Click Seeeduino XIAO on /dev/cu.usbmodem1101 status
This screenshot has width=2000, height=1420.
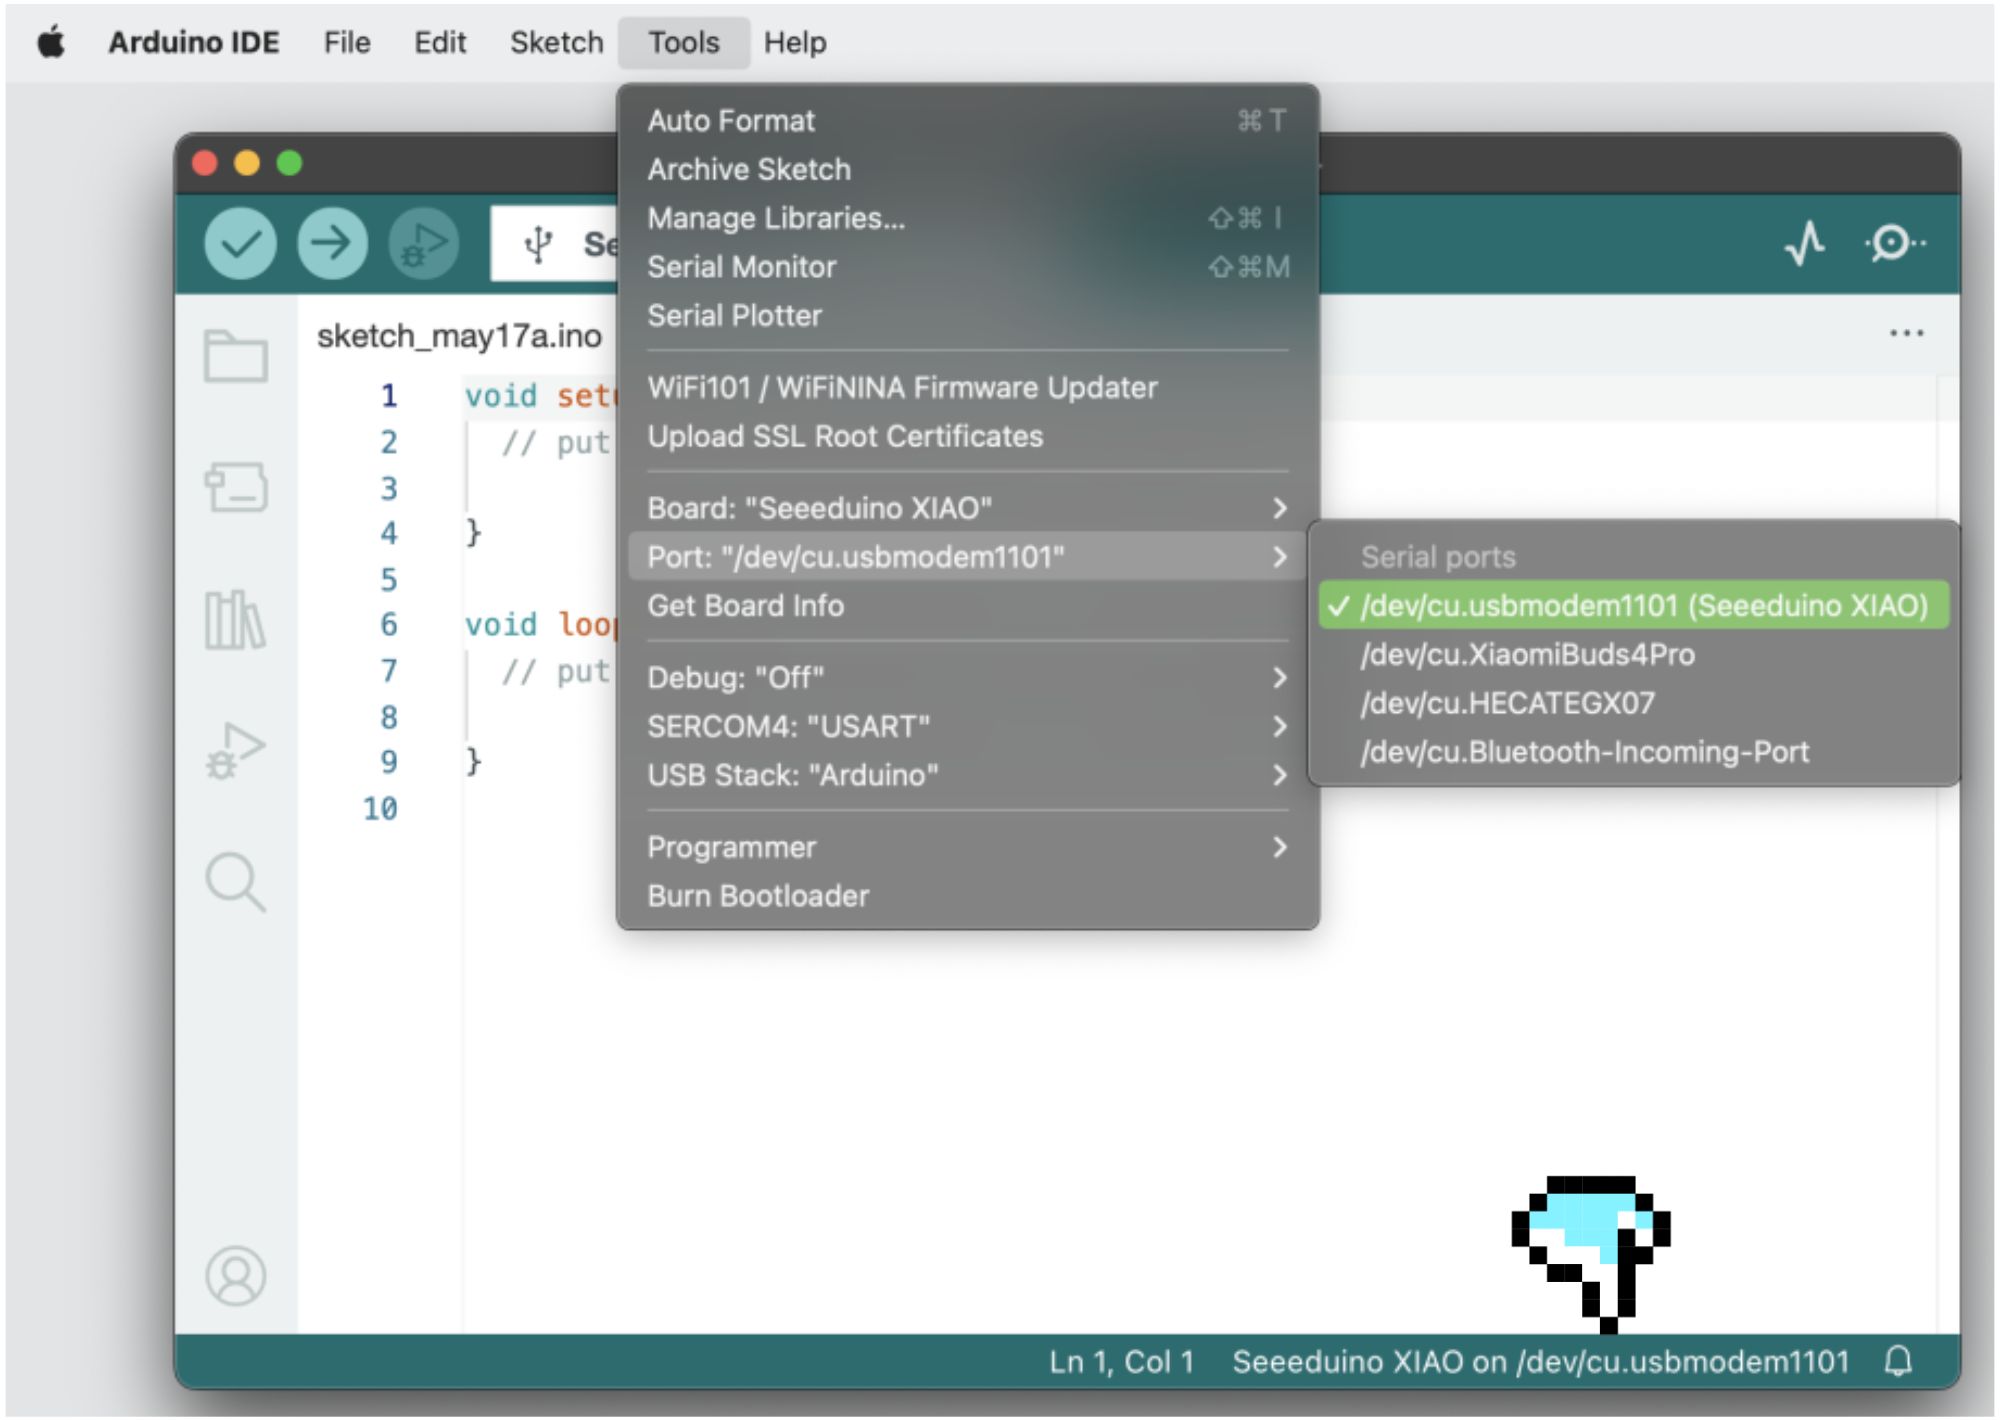coord(1540,1362)
